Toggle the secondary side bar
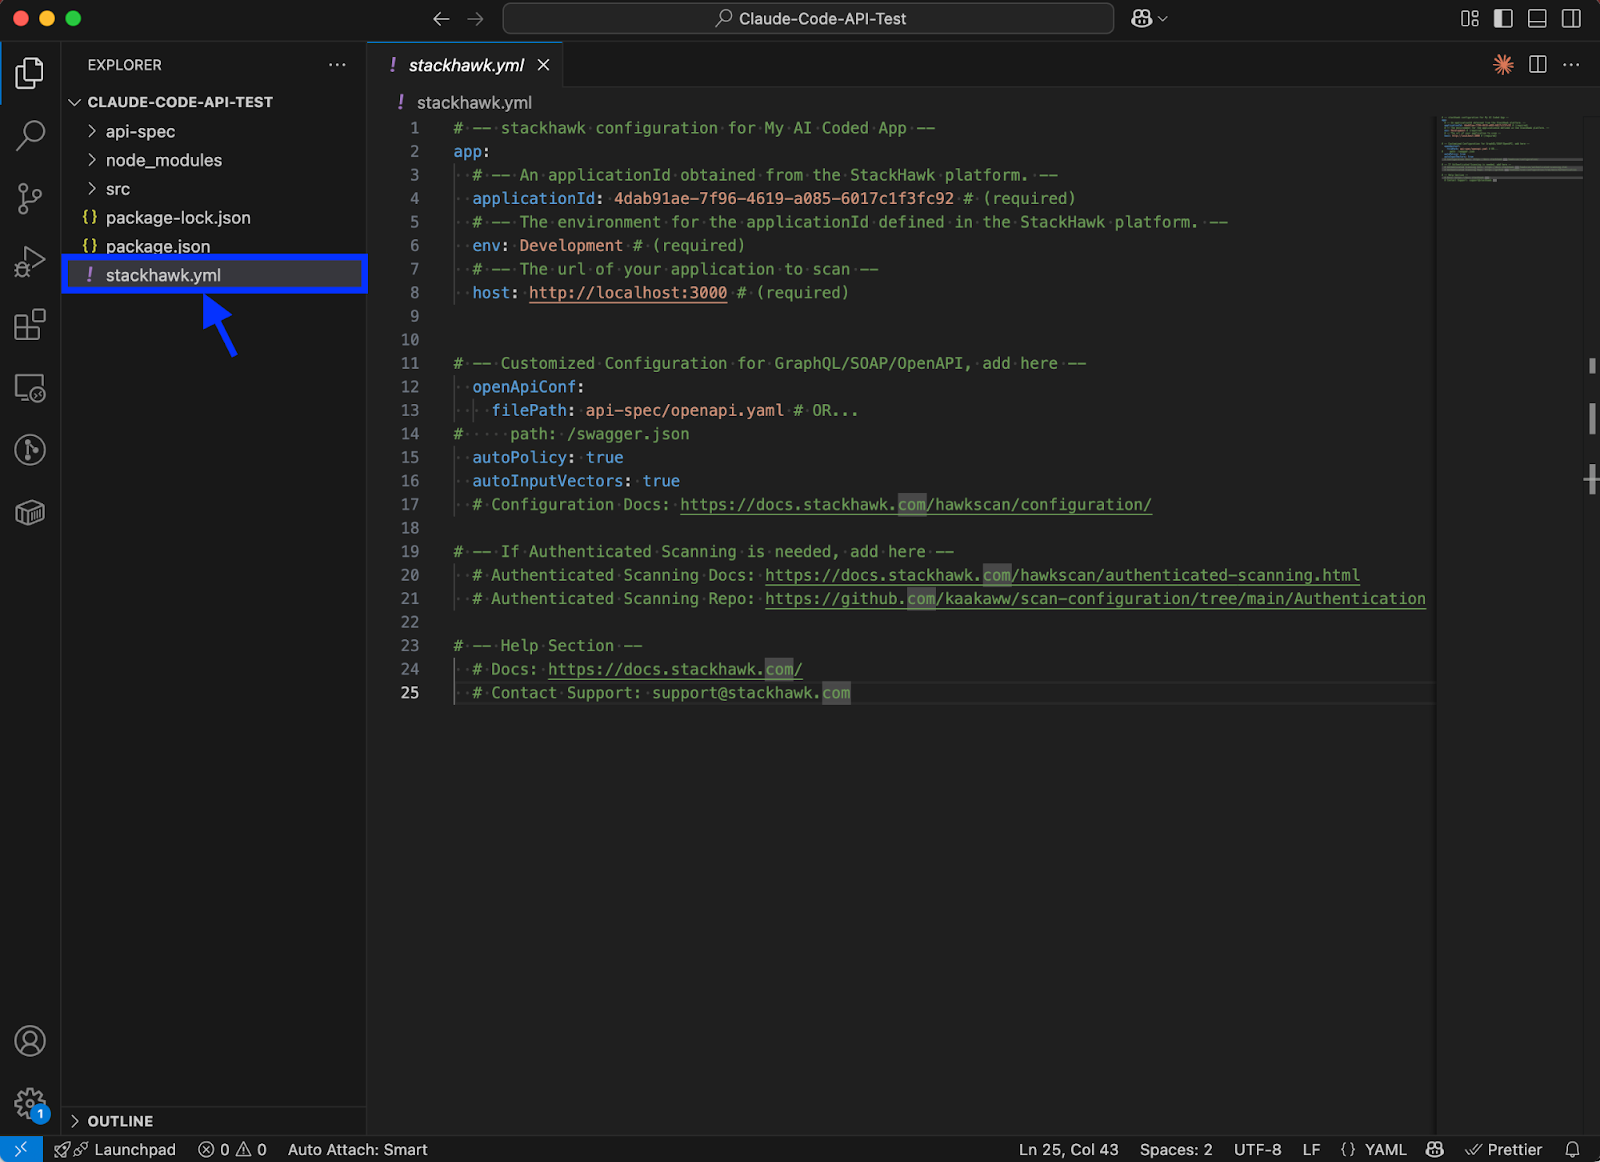Screen dimensions: 1600x1162 (1572, 19)
